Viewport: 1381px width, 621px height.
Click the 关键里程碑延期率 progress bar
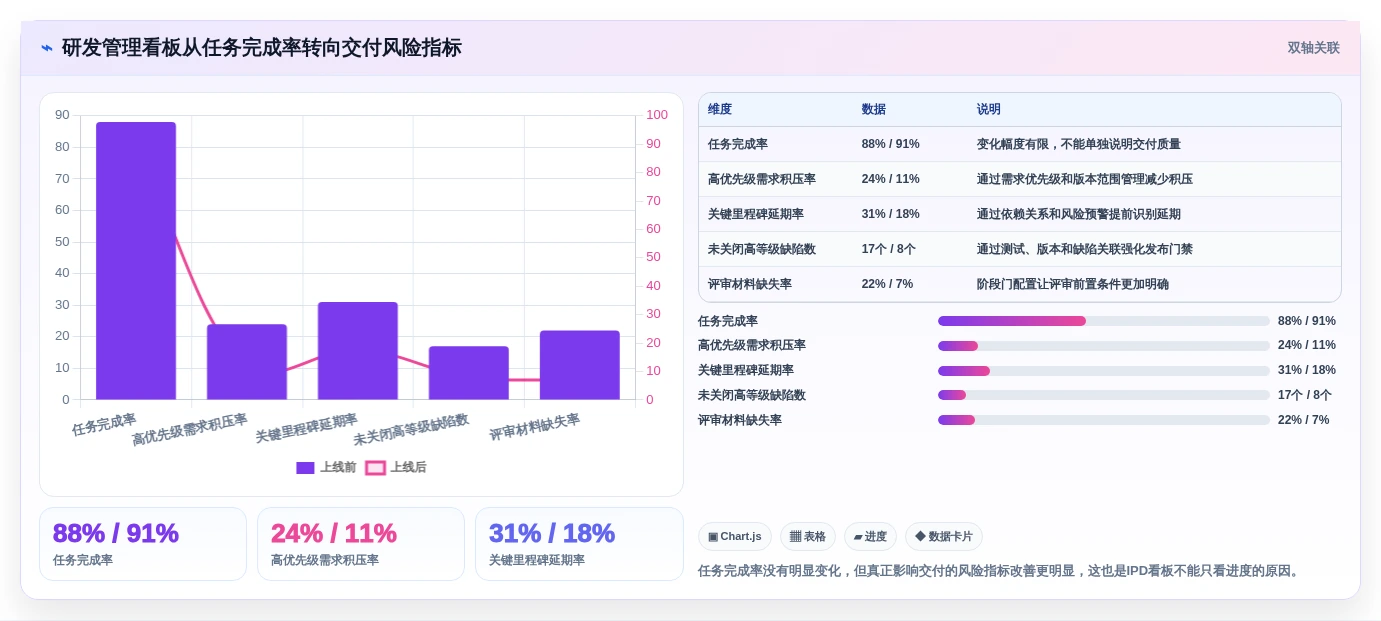[1104, 371]
